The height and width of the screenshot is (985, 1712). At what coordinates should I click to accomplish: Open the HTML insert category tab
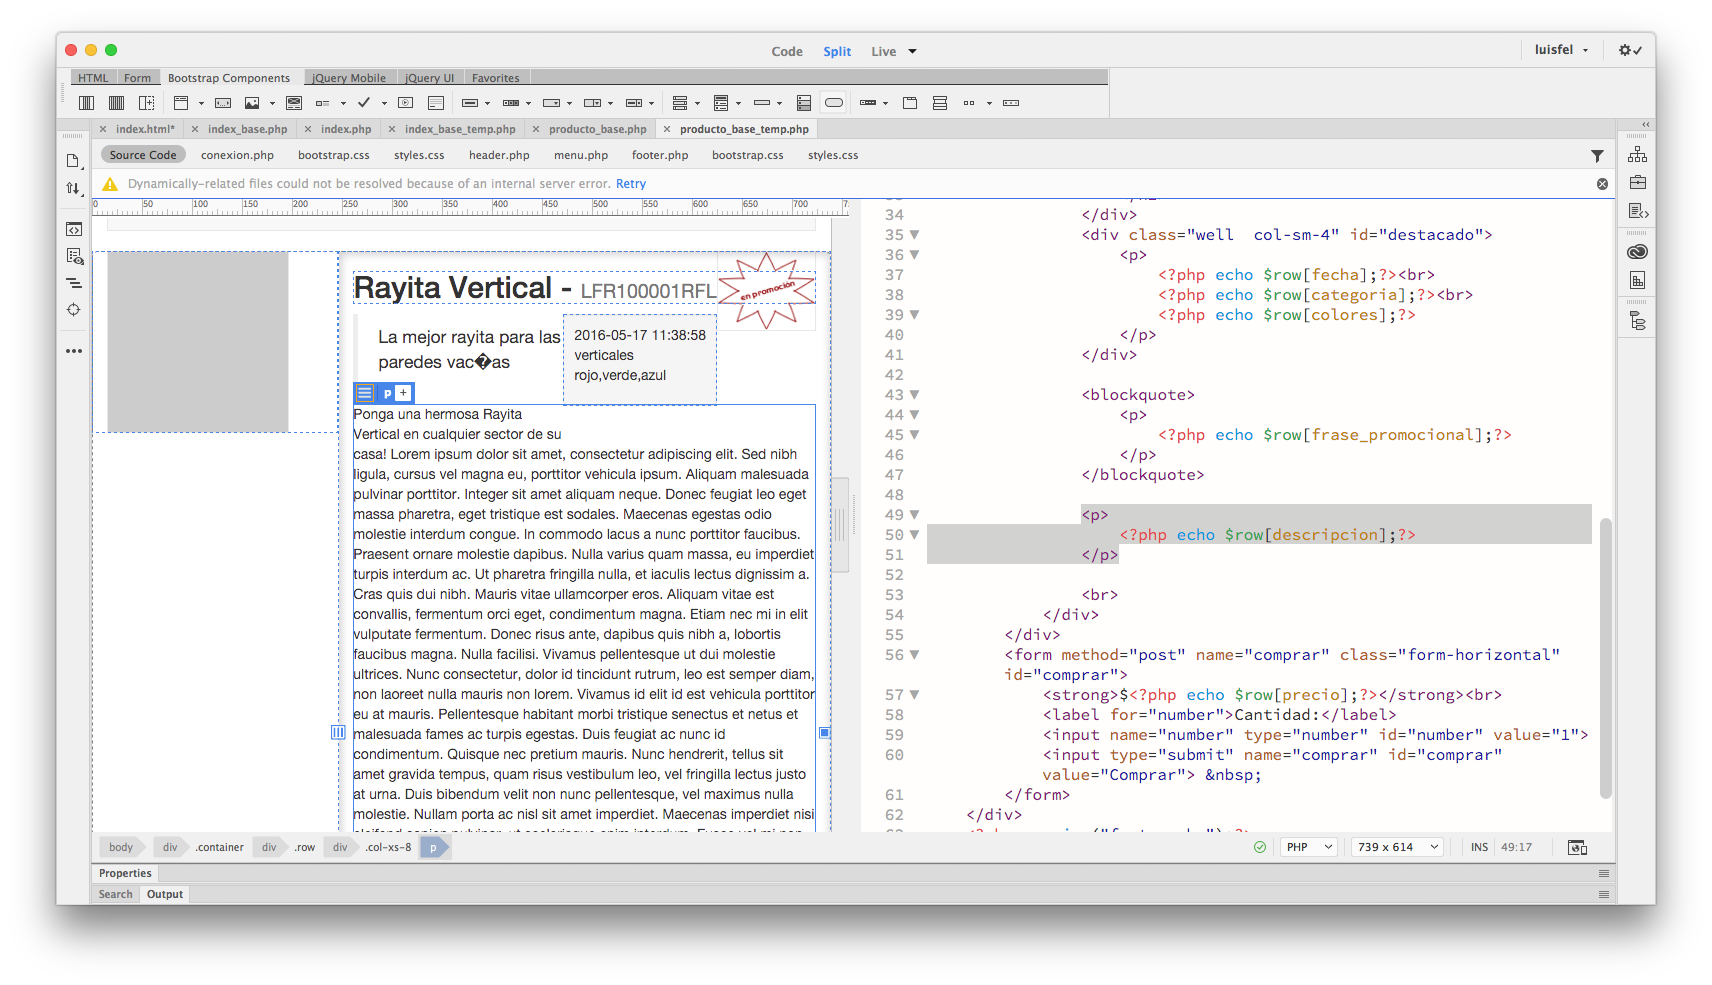point(93,78)
